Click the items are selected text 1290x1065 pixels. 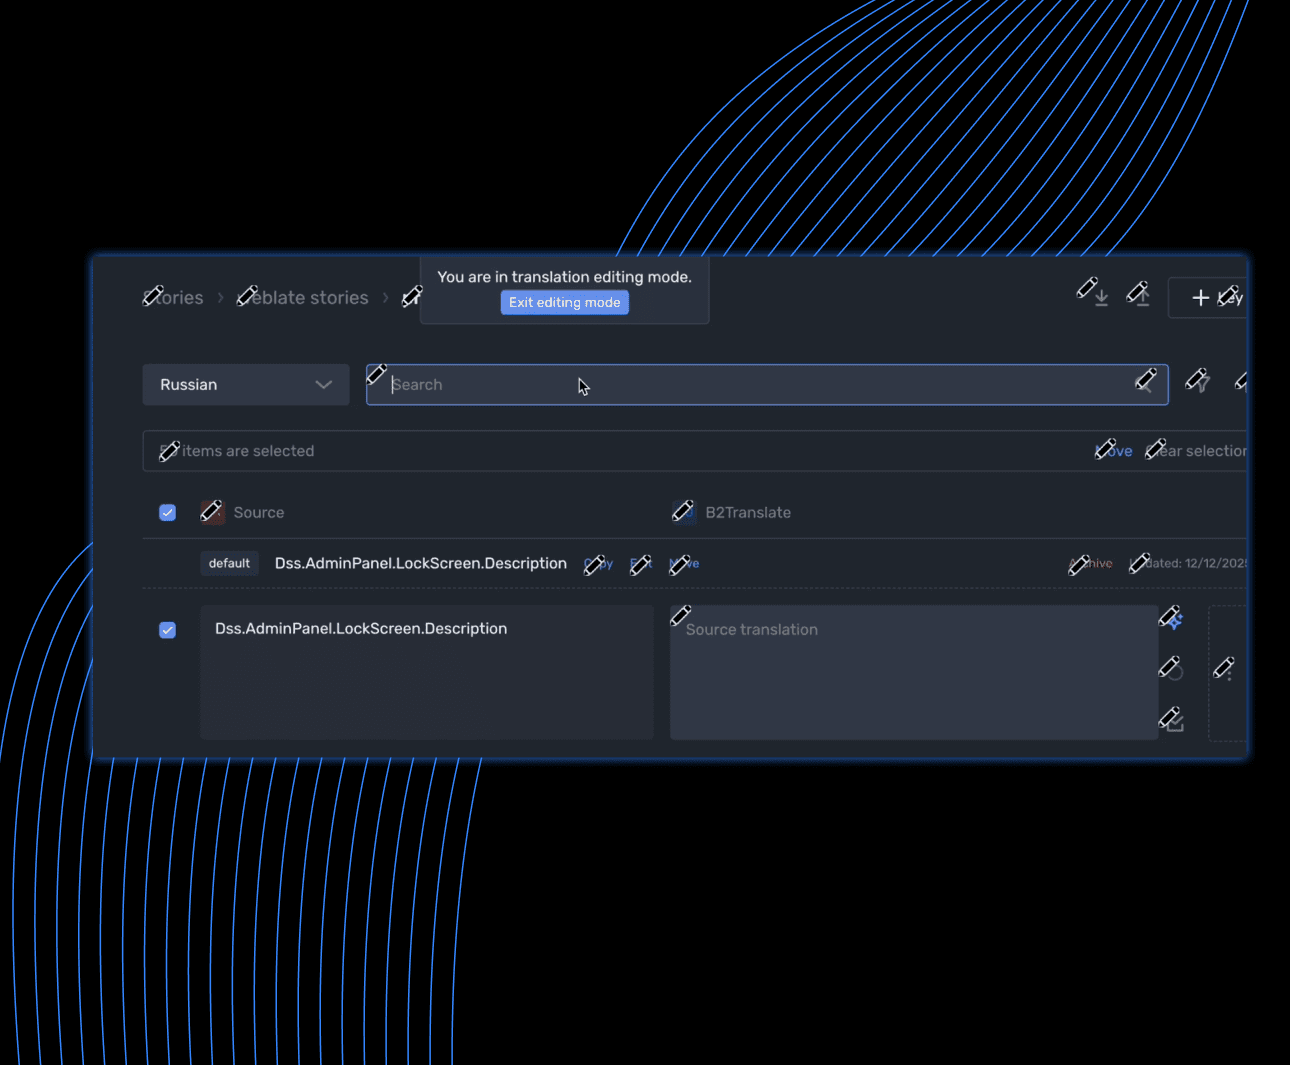pyautogui.click(x=237, y=451)
